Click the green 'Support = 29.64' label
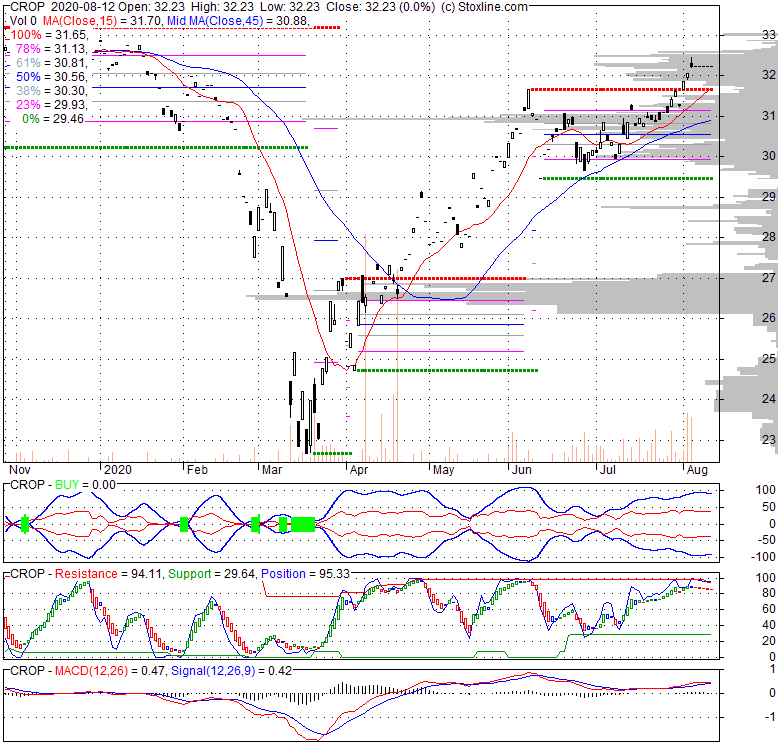The image size is (780, 745). (212, 574)
